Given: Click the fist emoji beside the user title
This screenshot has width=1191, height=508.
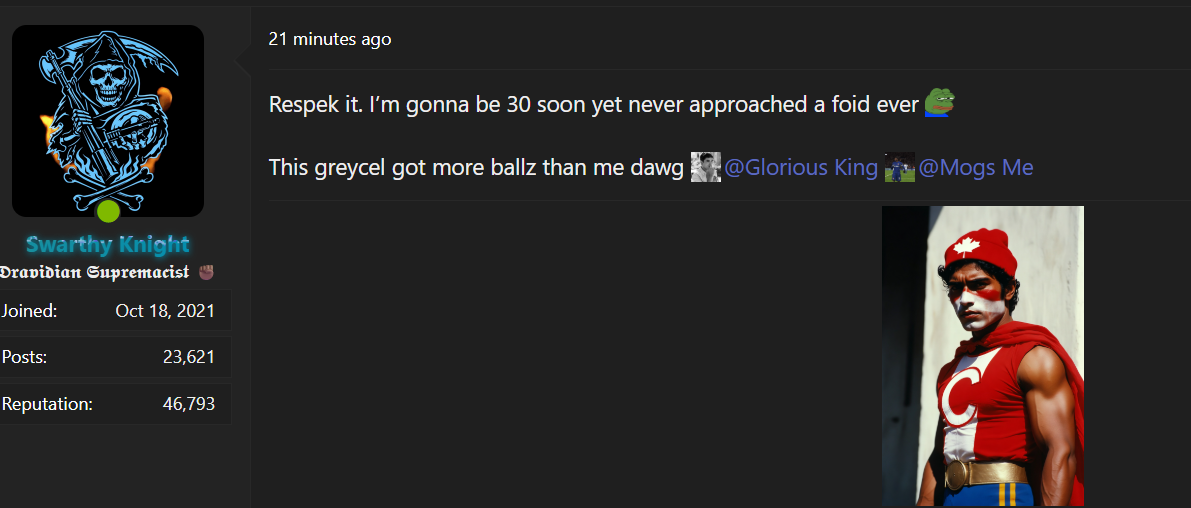Looking at the screenshot, I should coord(207,272).
